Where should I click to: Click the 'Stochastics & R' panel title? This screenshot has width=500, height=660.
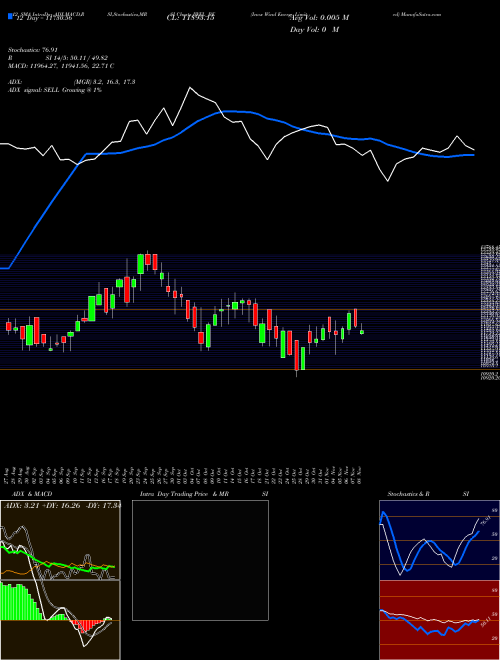click(x=408, y=494)
